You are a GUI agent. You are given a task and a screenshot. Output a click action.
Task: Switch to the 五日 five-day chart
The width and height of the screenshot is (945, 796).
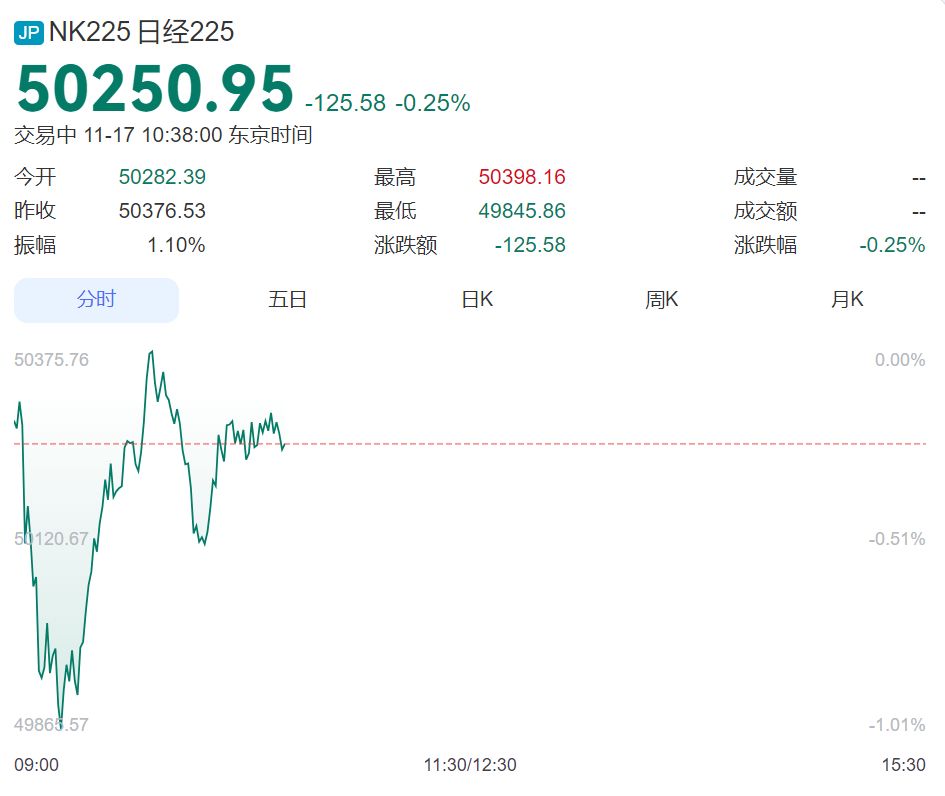288,300
